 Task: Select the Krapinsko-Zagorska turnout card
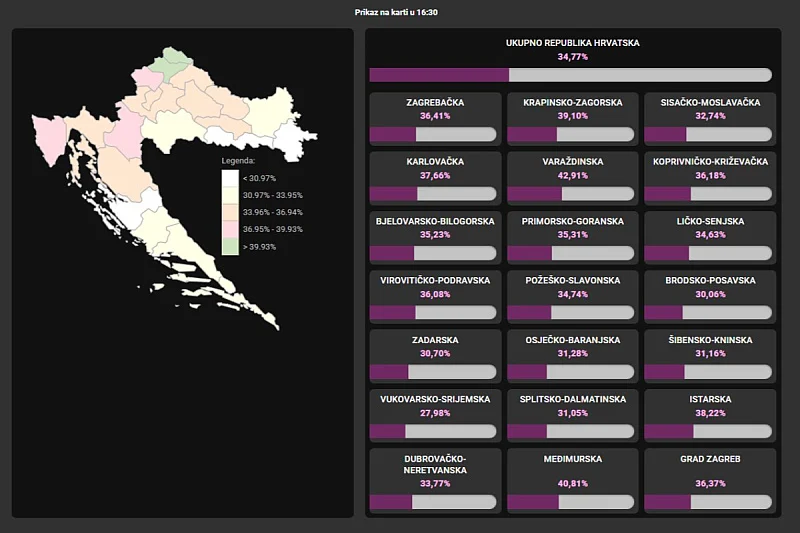click(572, 120)
